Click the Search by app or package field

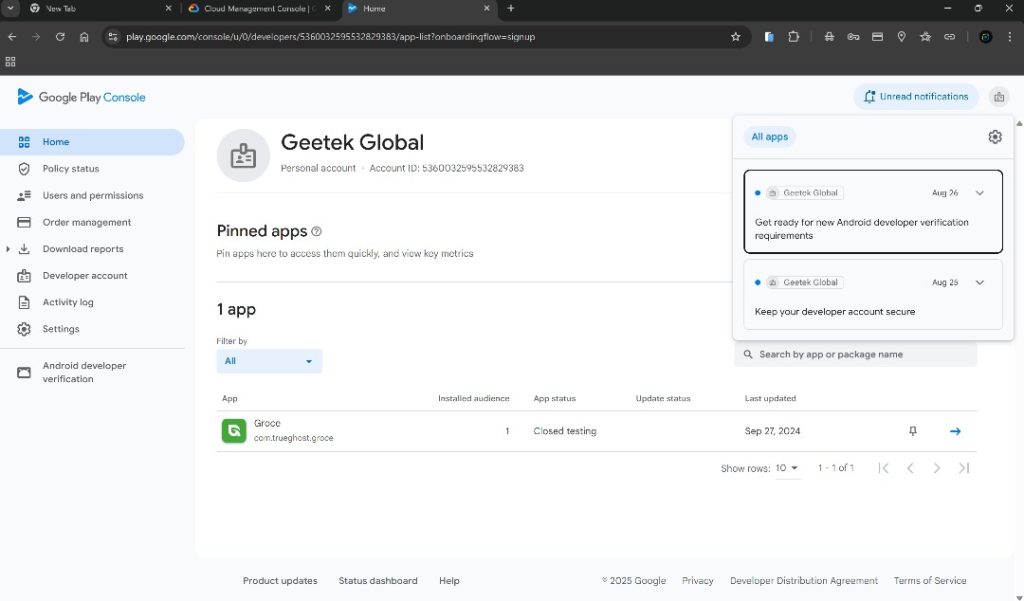click(x=855, y=354)
